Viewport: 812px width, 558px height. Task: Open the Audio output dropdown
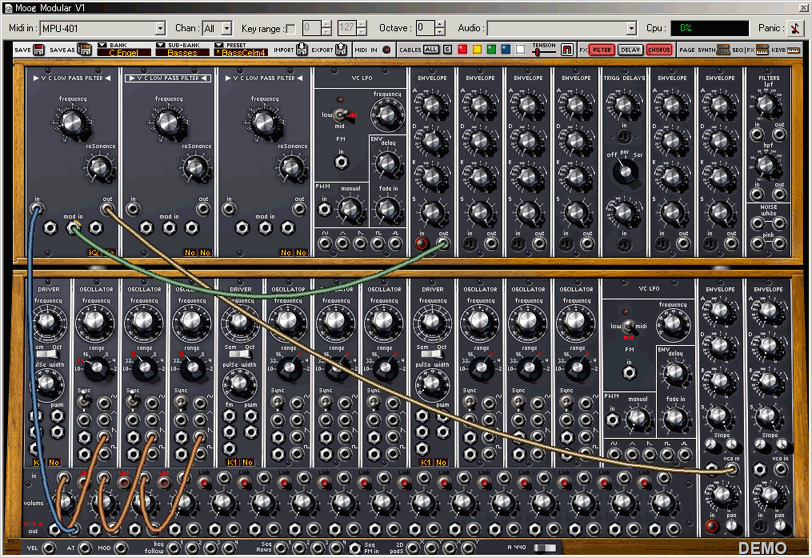pyautogui.click(x=631, y=28)
